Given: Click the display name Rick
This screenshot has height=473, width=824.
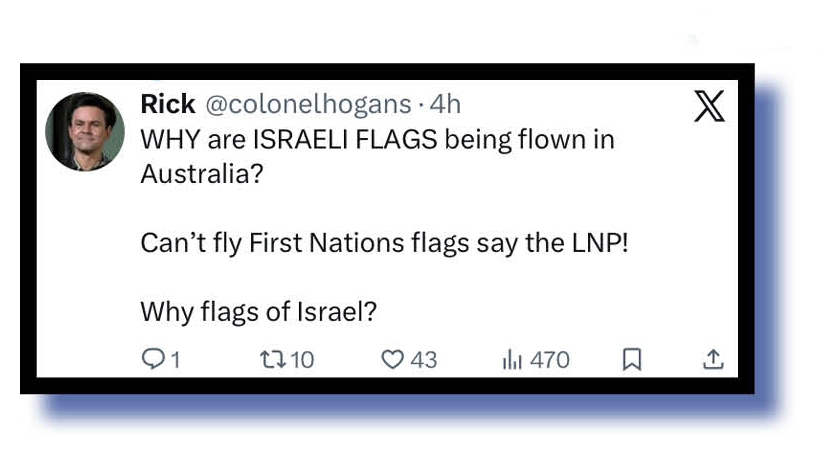Looking at the screenshot, I should [167, 104].
